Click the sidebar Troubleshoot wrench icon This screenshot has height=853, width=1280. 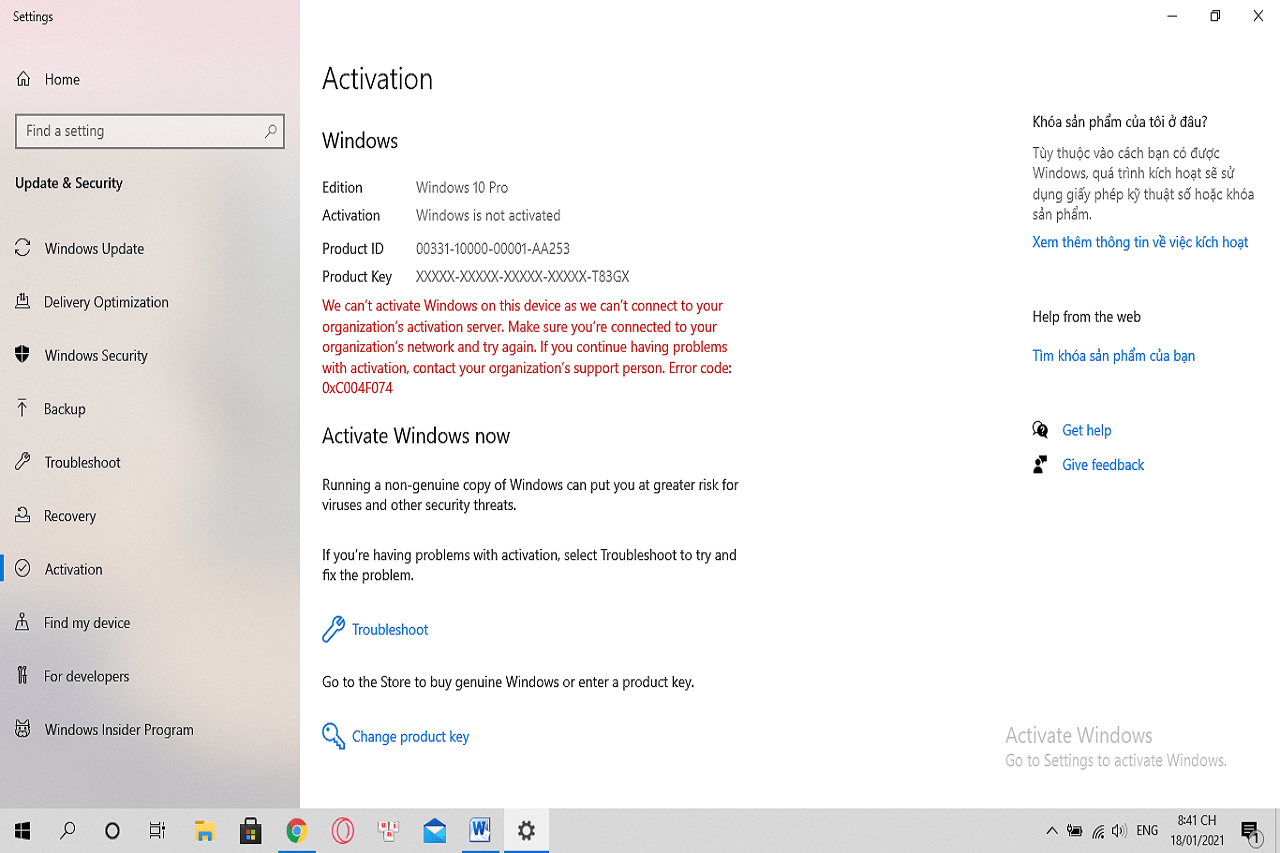click(x=23, y=462)
